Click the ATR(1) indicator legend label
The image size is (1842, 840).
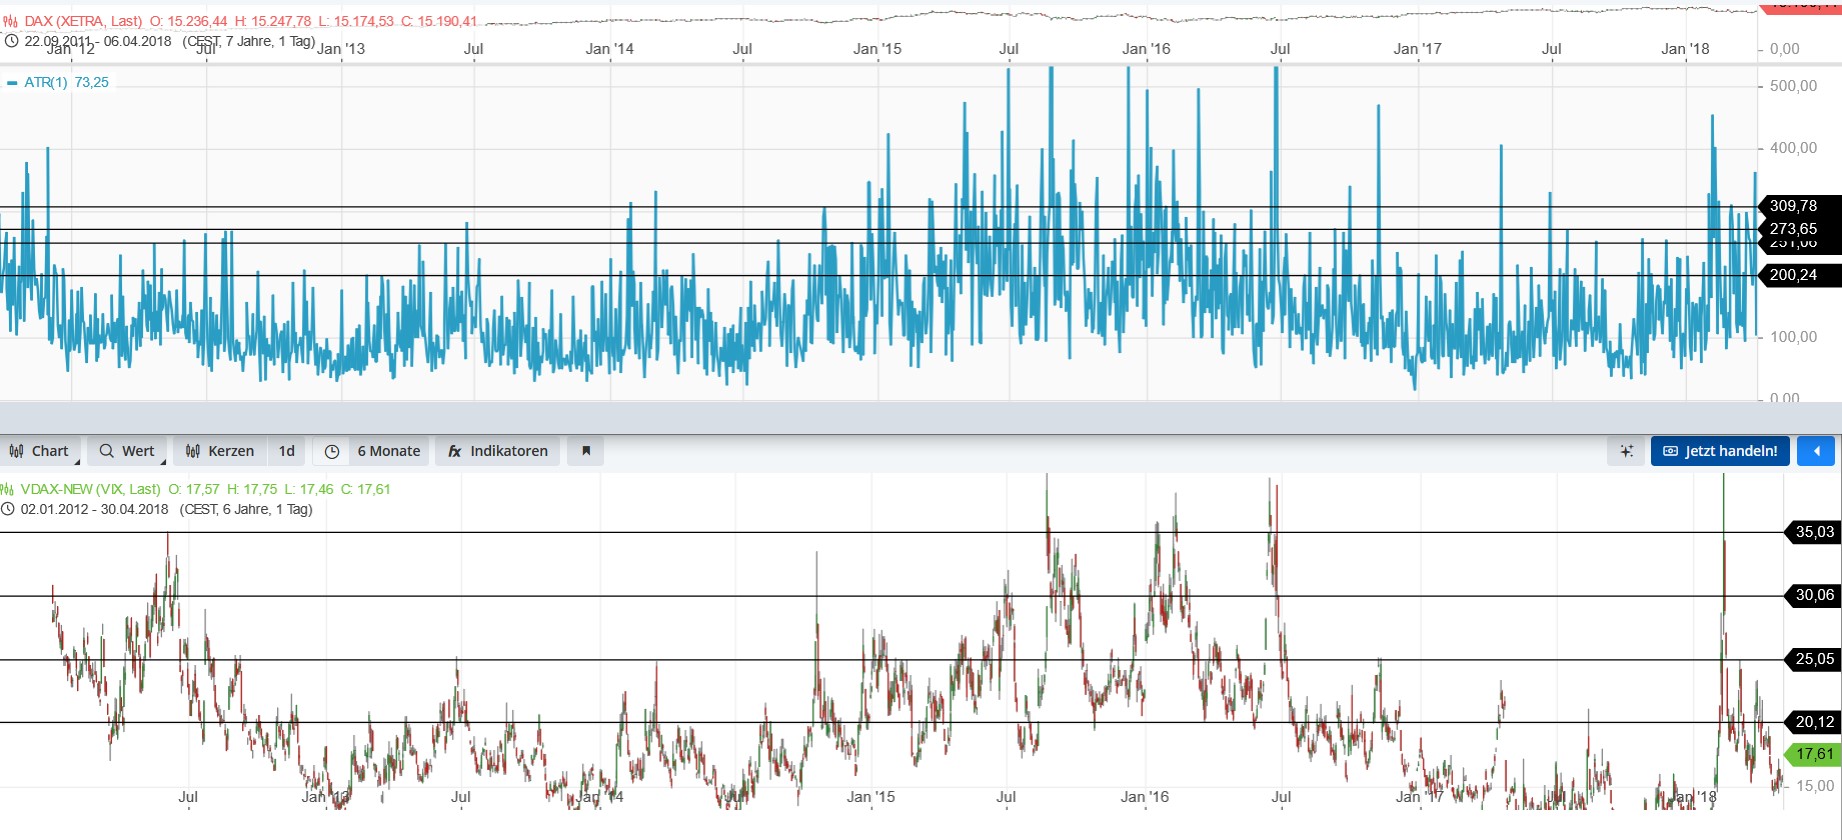pos(46,82)
